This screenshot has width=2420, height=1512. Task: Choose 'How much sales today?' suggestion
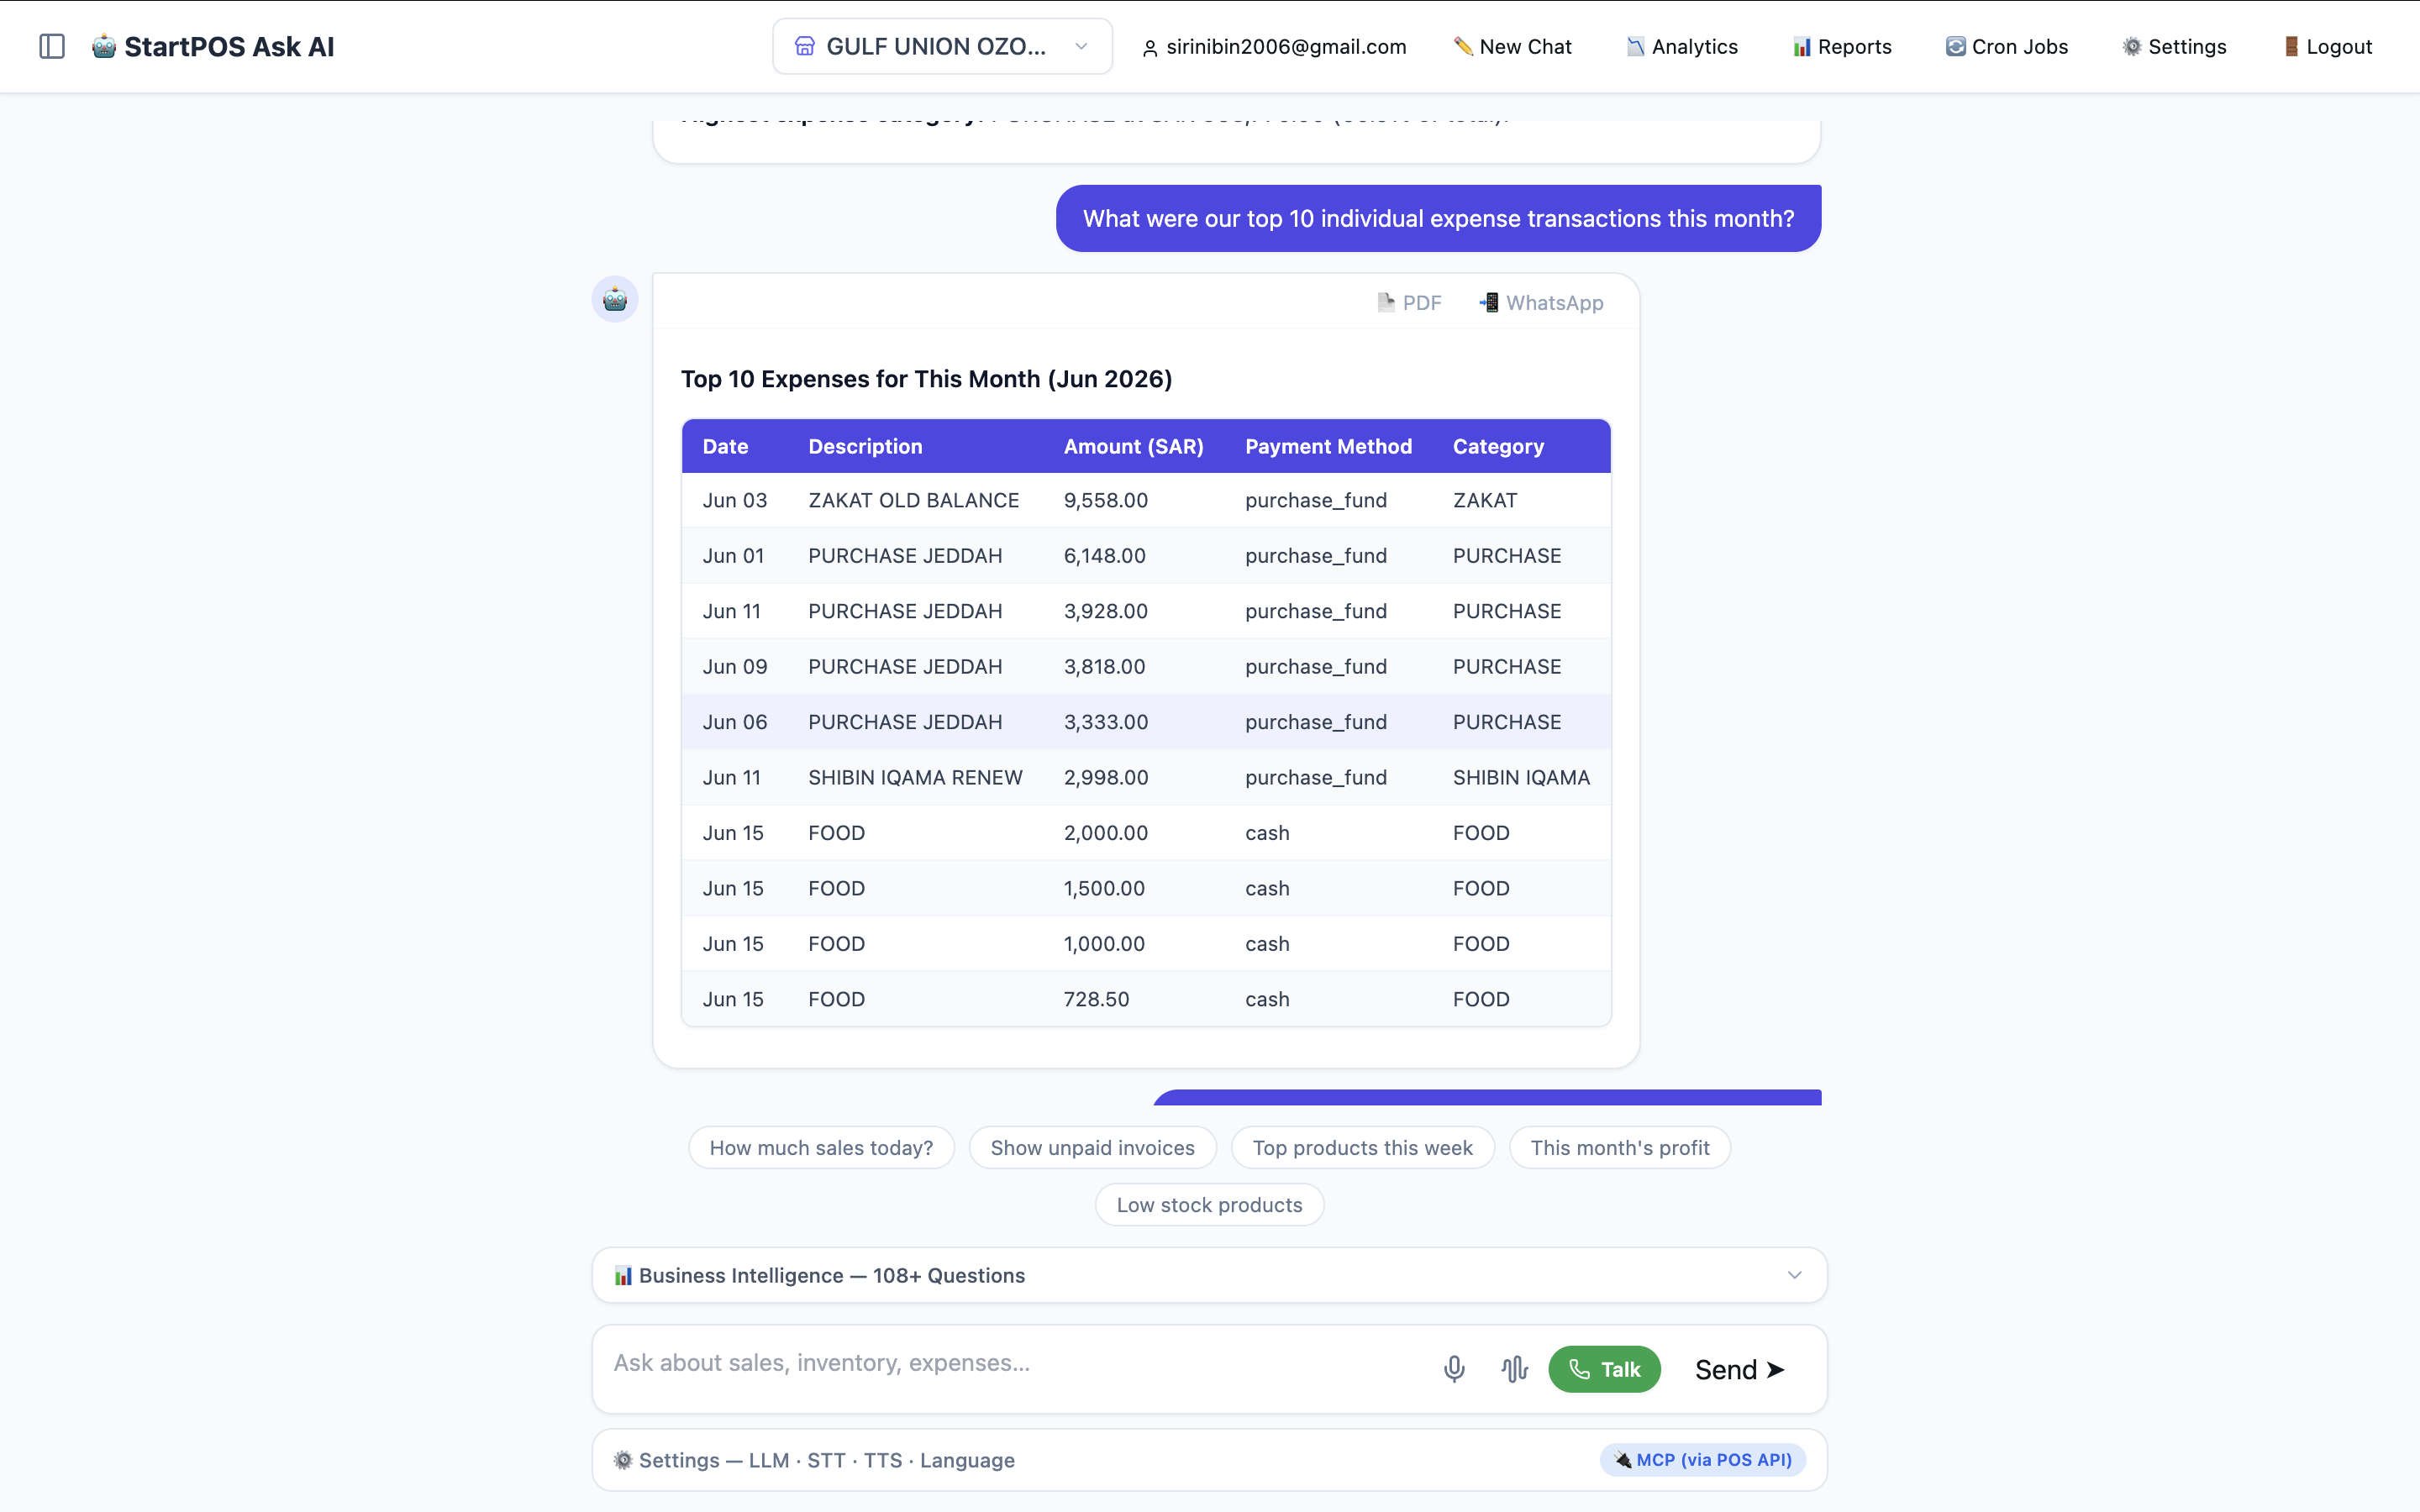tap(821, 1148)
